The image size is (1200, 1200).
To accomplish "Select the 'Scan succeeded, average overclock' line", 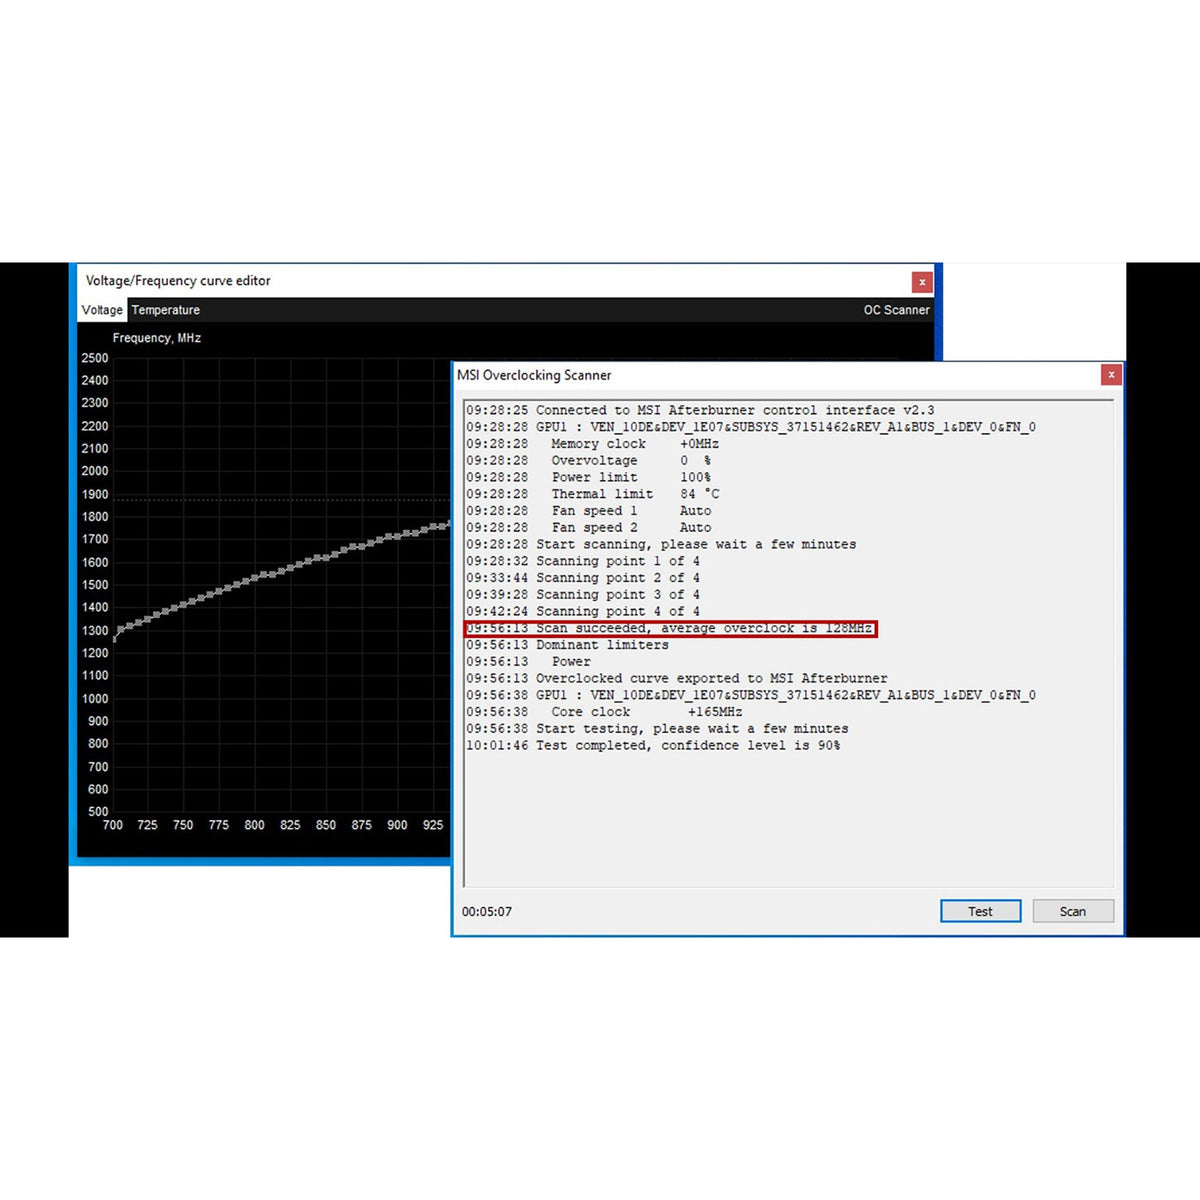I will 669,629.
